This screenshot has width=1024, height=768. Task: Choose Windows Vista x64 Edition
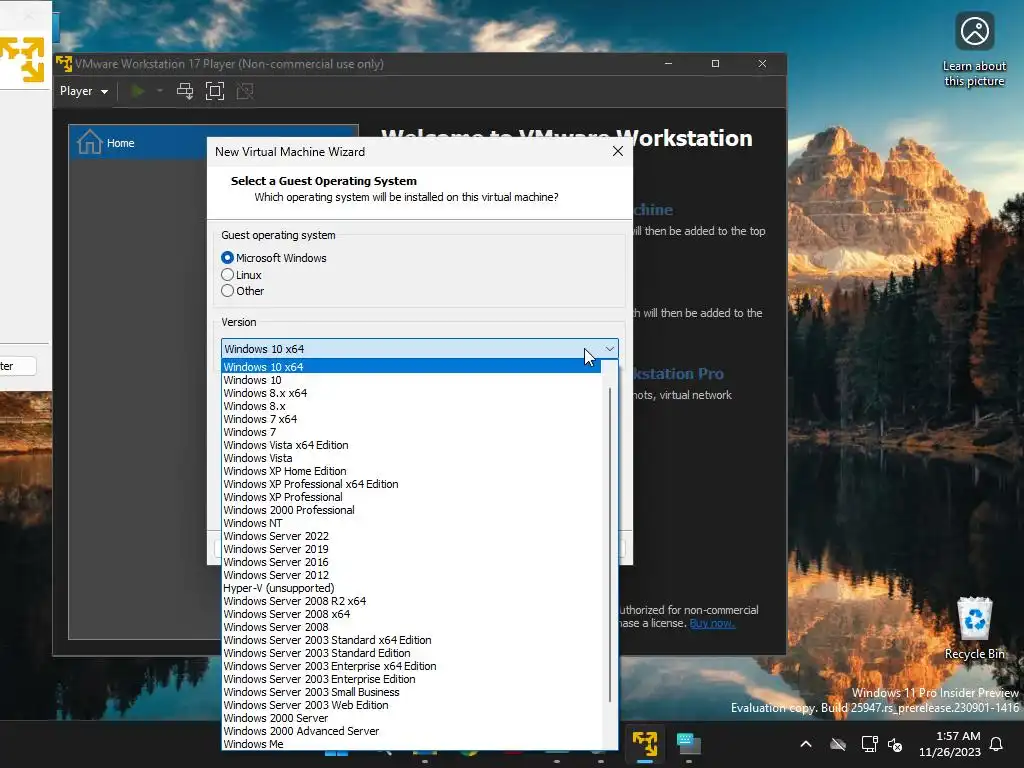click(411, 445)
